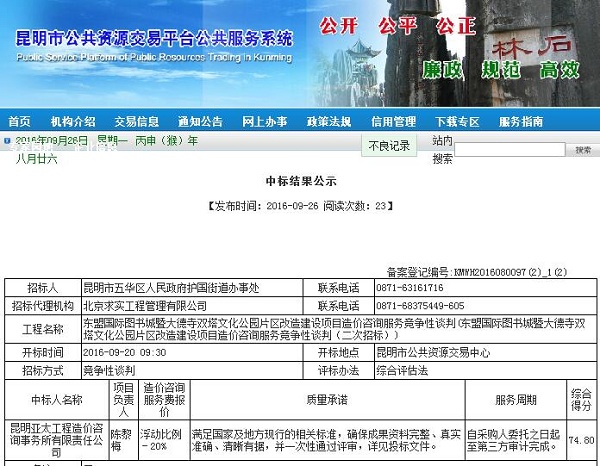Screen dimensions: 600x466
Task: Click the 备案登记编号 registration number text
Action: tap(476, 271)
